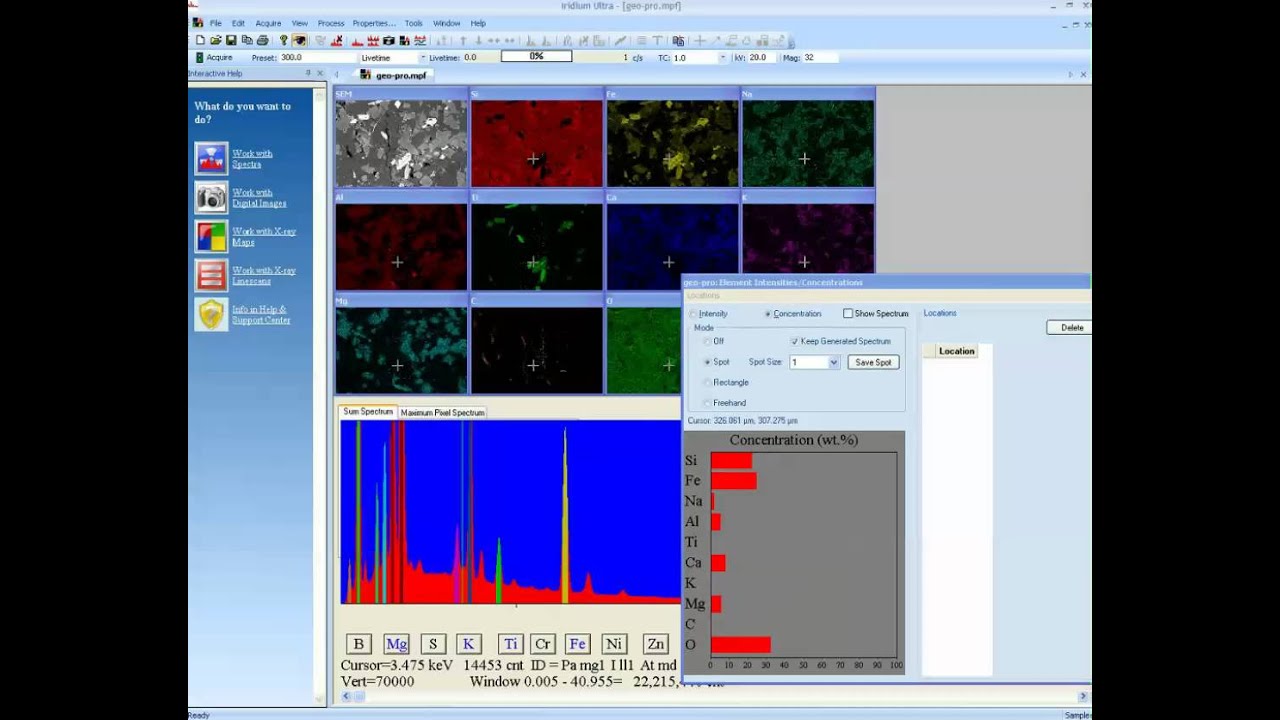Open the Spot Size dropdown
Image resolution: width=1280 pixels, height=720 pixels.
pos(834,362)
